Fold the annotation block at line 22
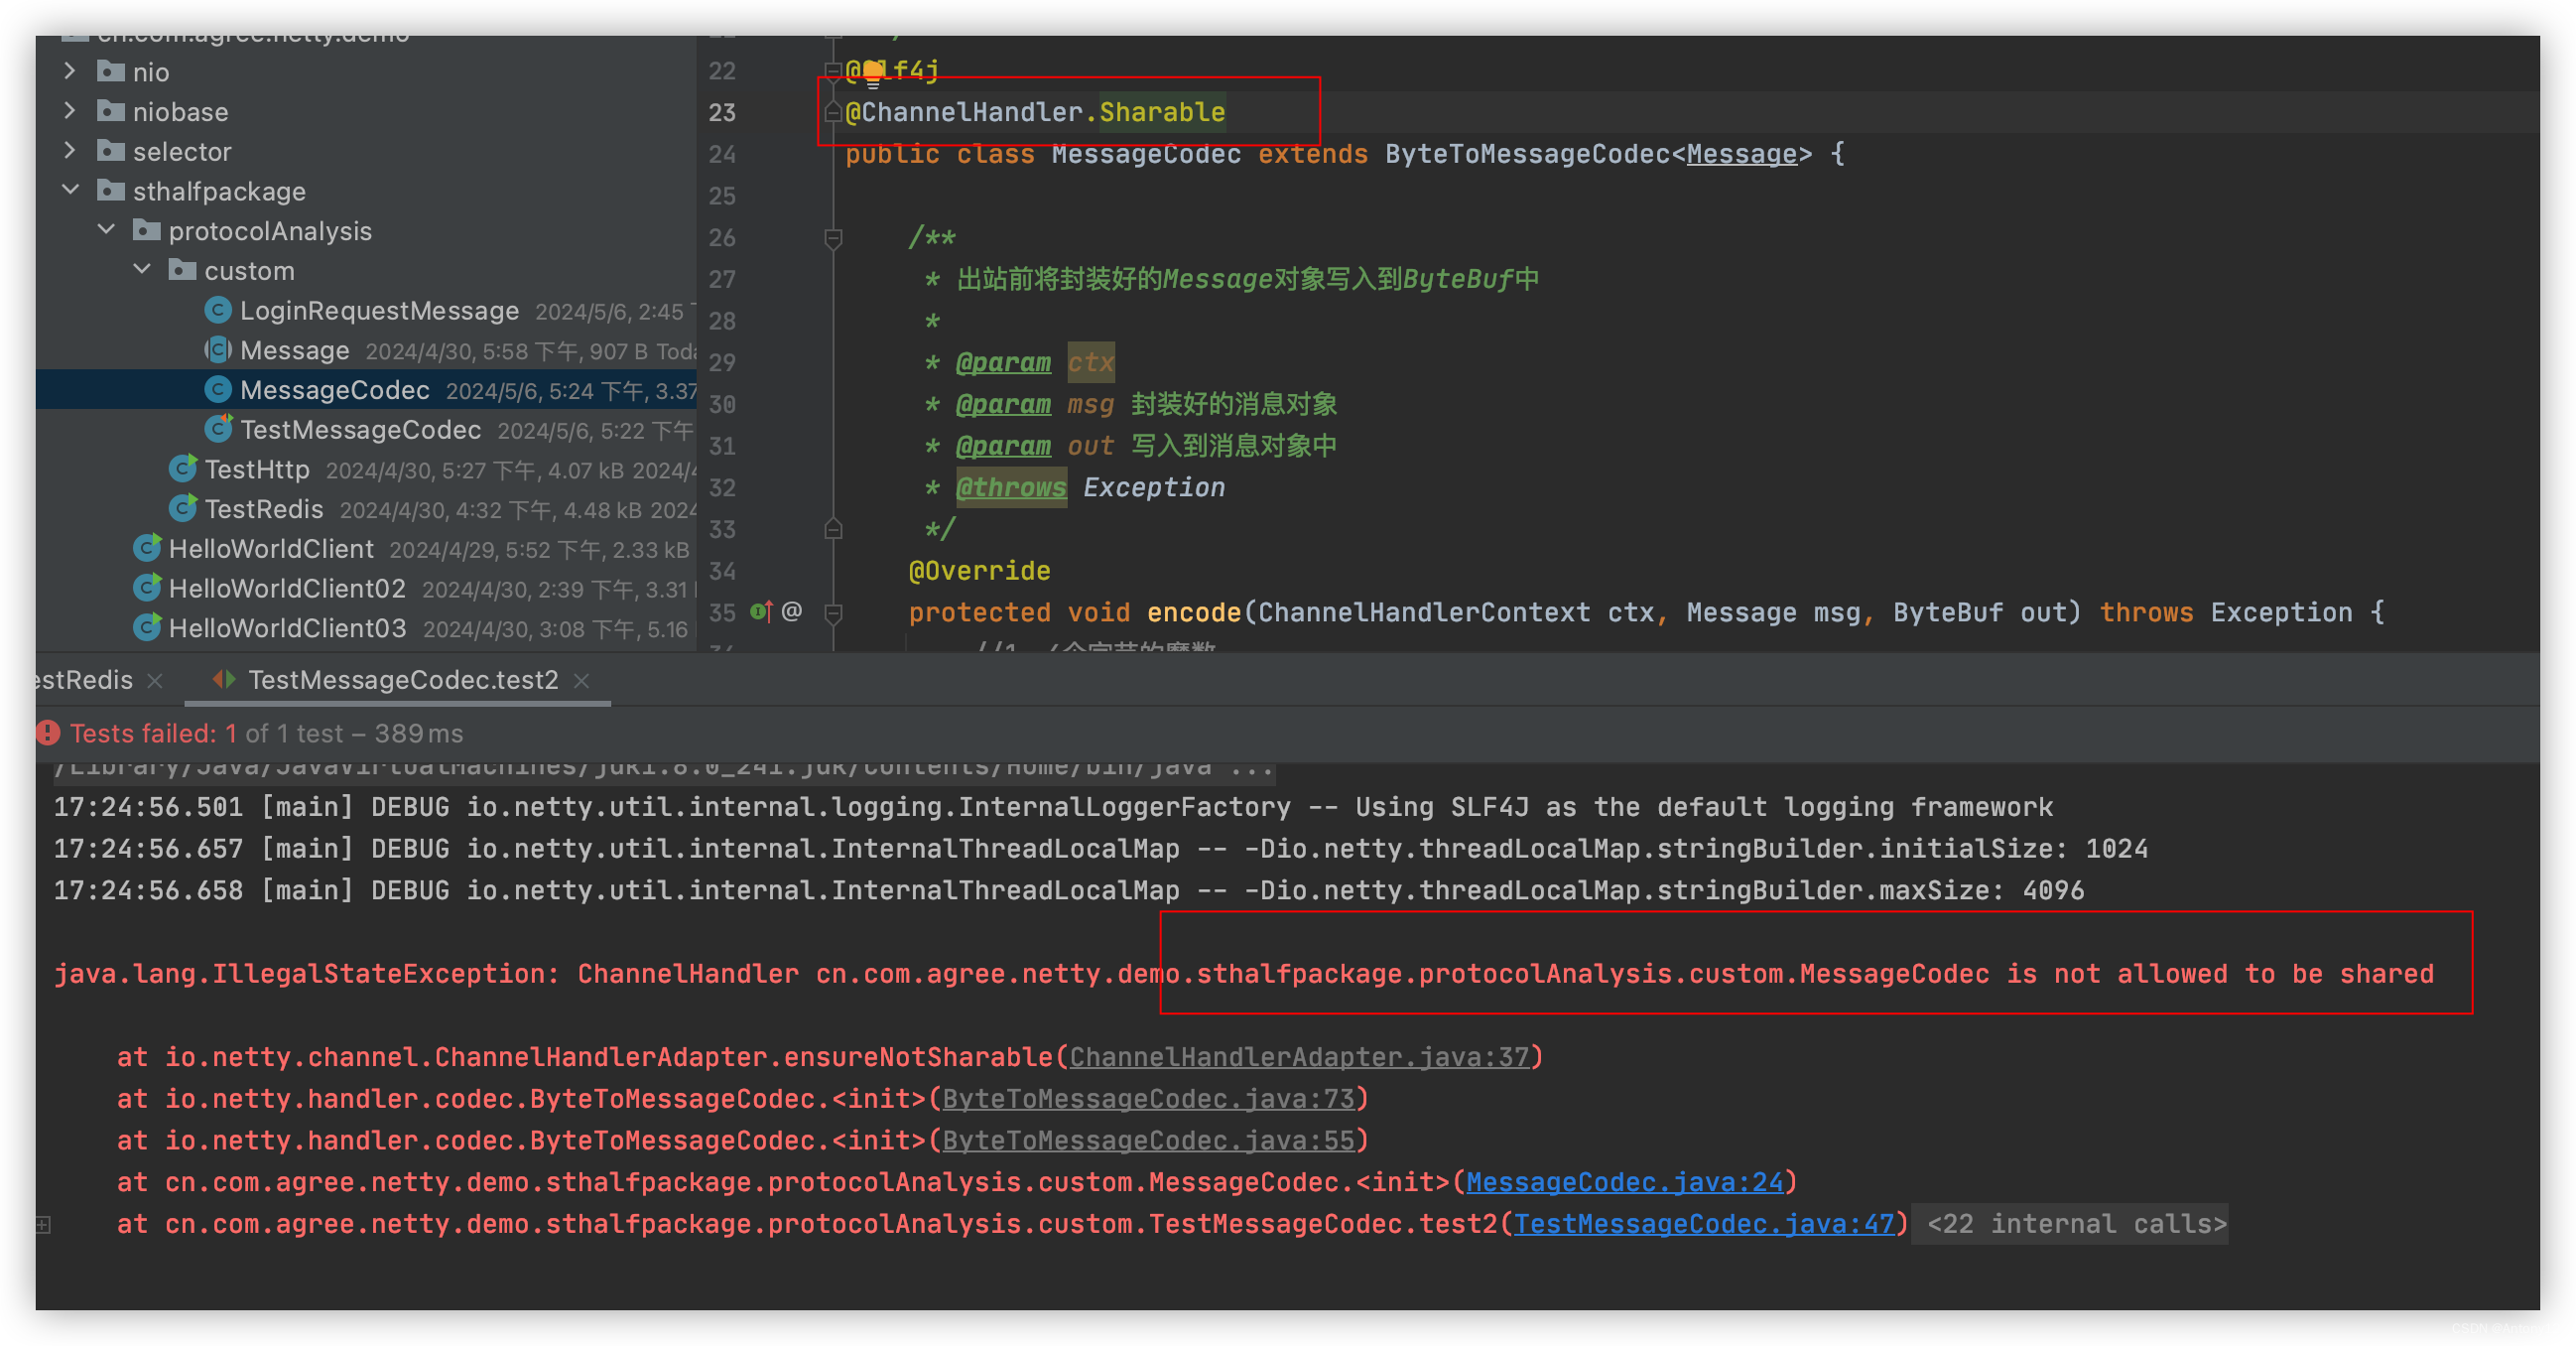This screenshot has height=1346, width=2576. tap(832, 70)
